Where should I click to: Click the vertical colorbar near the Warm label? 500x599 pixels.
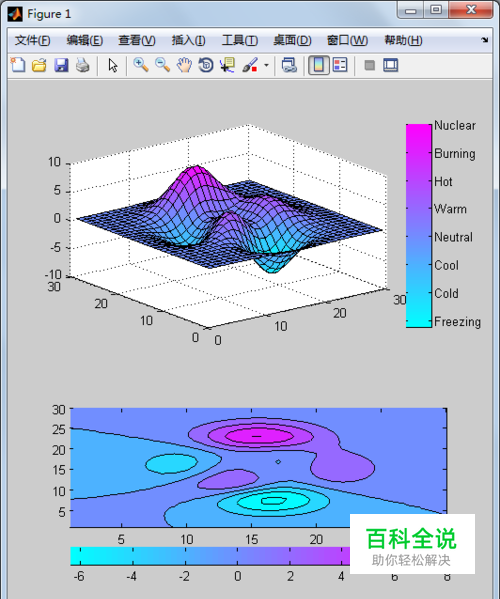coord(419,209)
